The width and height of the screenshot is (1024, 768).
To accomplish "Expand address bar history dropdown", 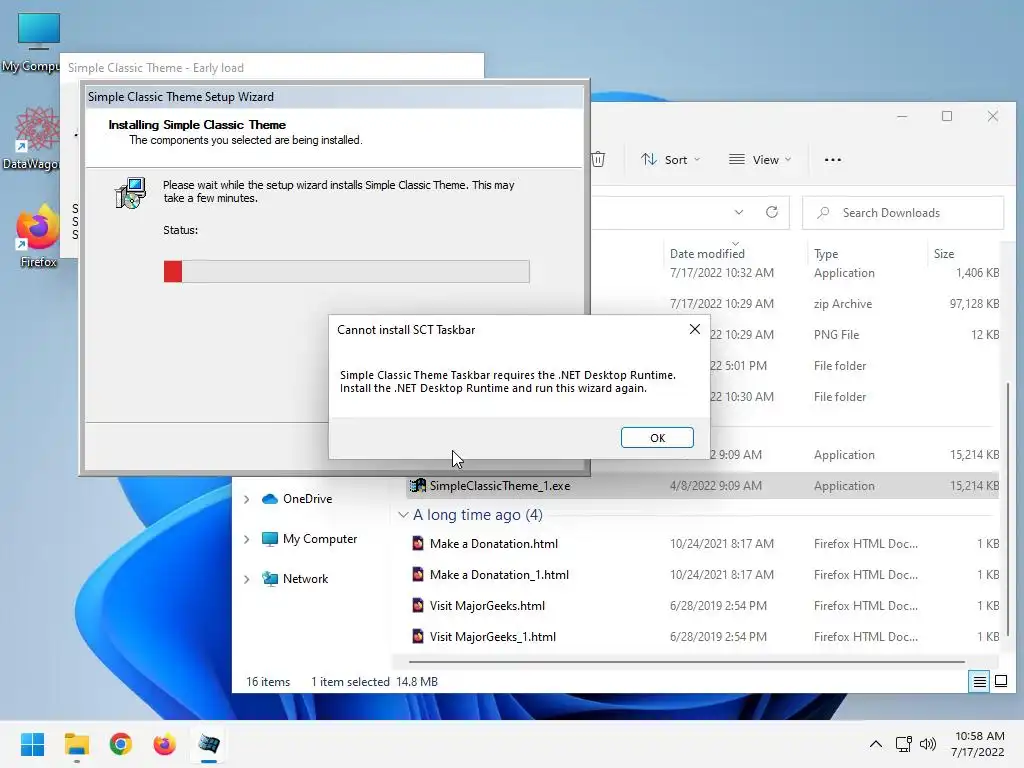I will click(x=739, y=212).
